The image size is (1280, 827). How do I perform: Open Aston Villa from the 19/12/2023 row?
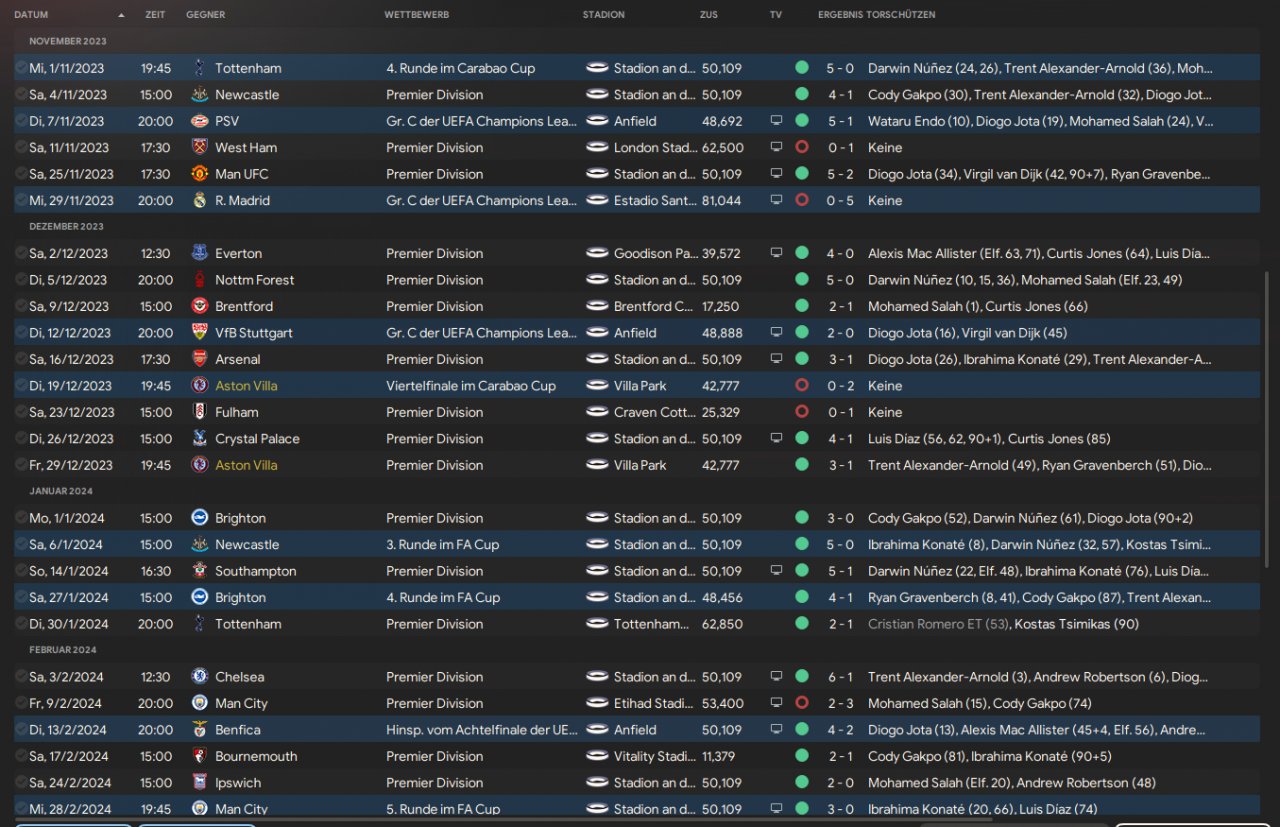[246, 386]
